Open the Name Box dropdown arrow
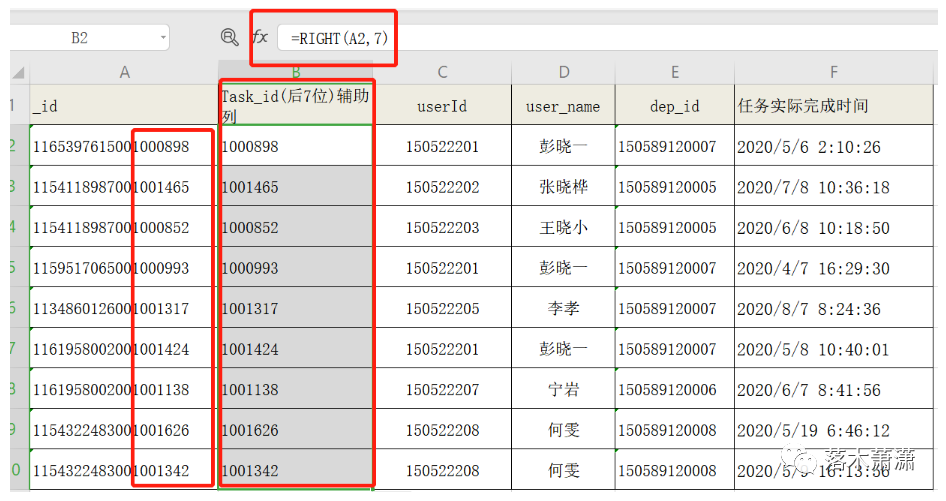 point(163,38)
